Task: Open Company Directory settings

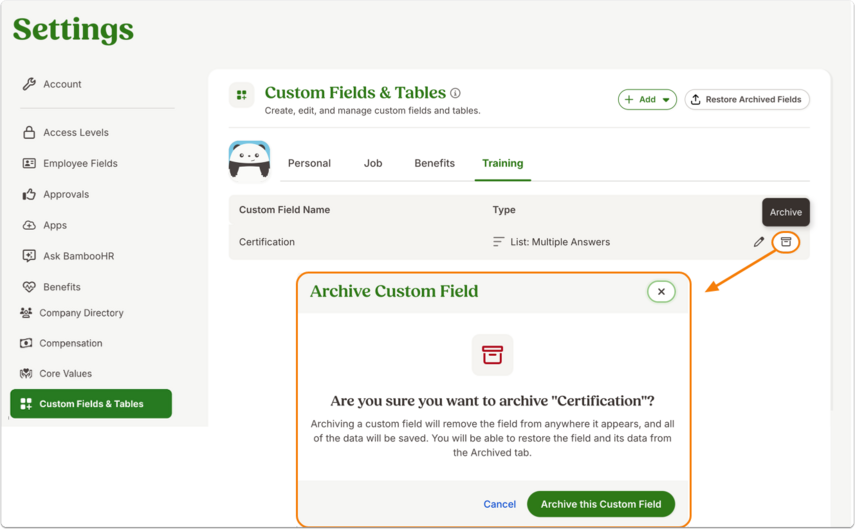Action: coord(81,312)
